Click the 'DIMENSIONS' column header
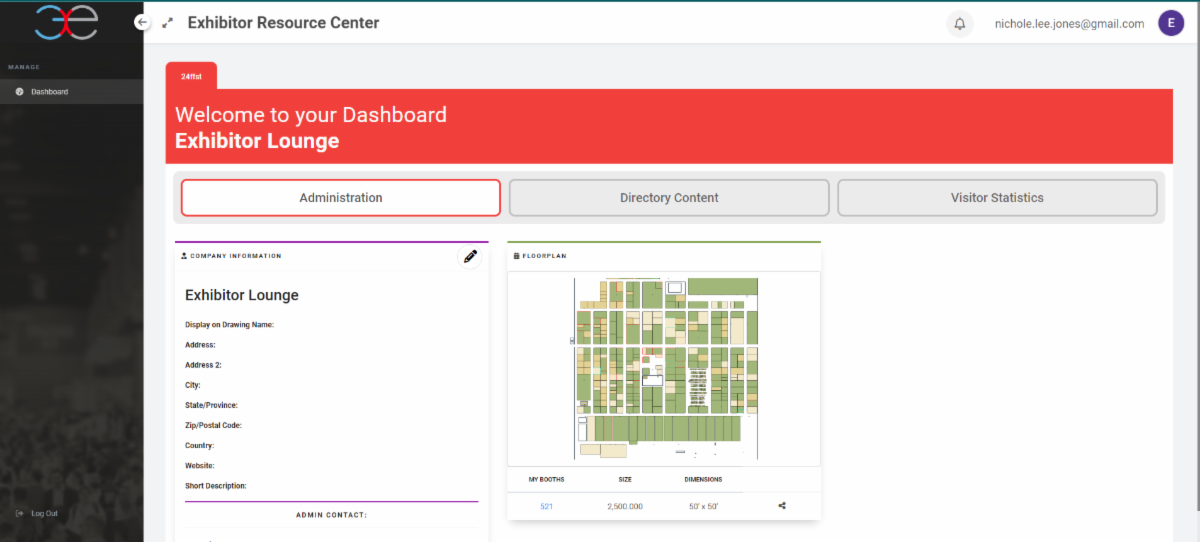Image resolution: width=1200 pixels, height=542 pixels. [x=703, y=479]
